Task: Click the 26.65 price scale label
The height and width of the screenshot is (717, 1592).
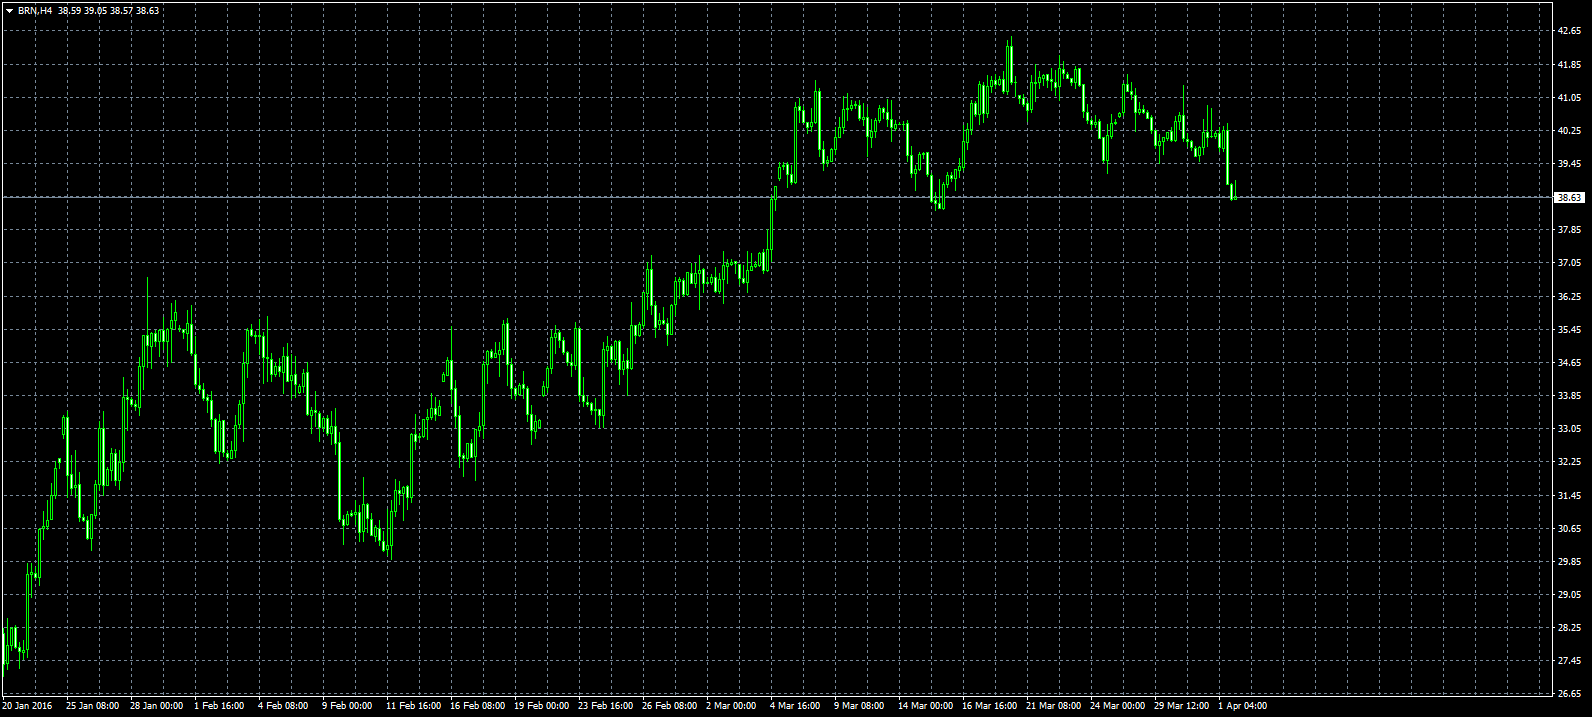Action: (x=1569, y=693)
